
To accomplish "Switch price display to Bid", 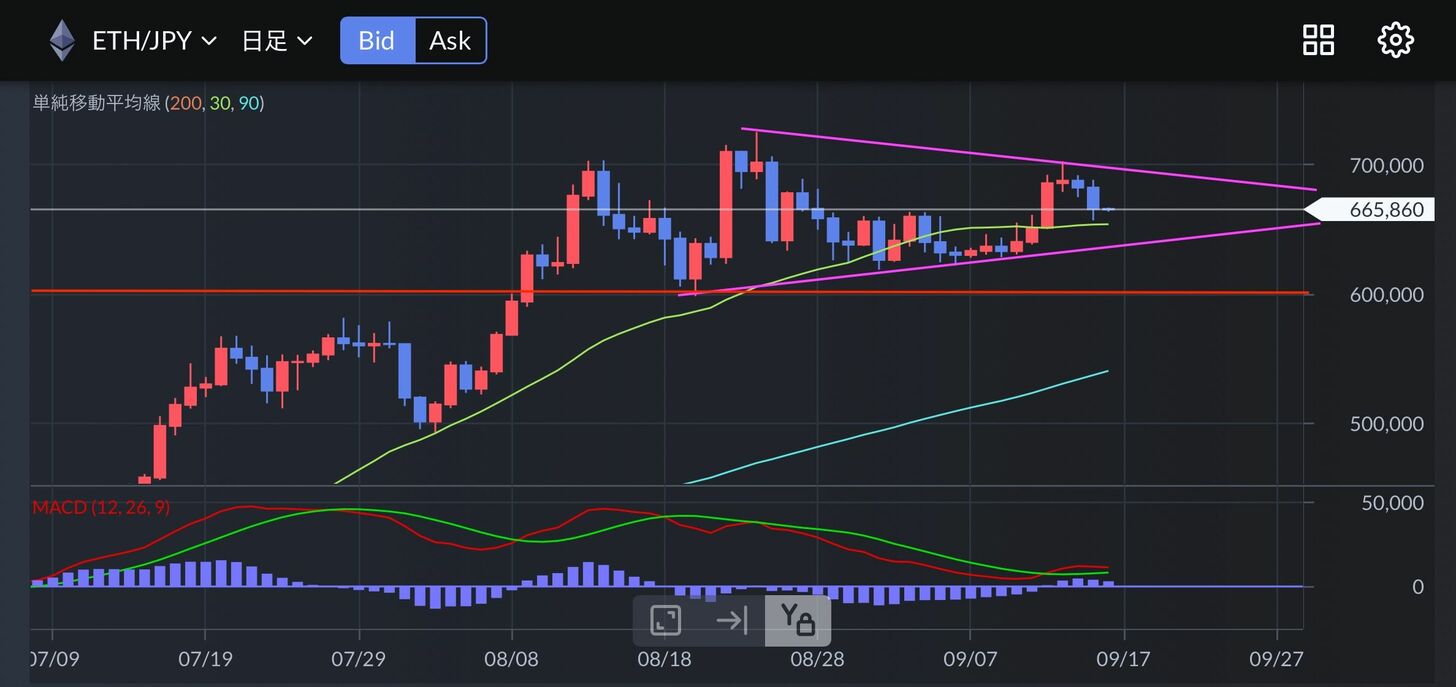I will [377, 41].
